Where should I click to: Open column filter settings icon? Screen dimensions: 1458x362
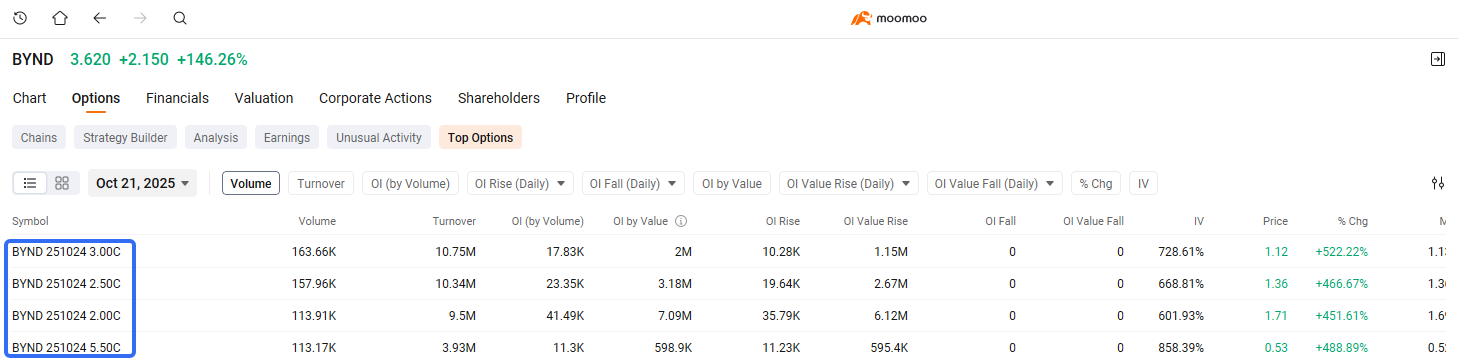(1438, 183)
